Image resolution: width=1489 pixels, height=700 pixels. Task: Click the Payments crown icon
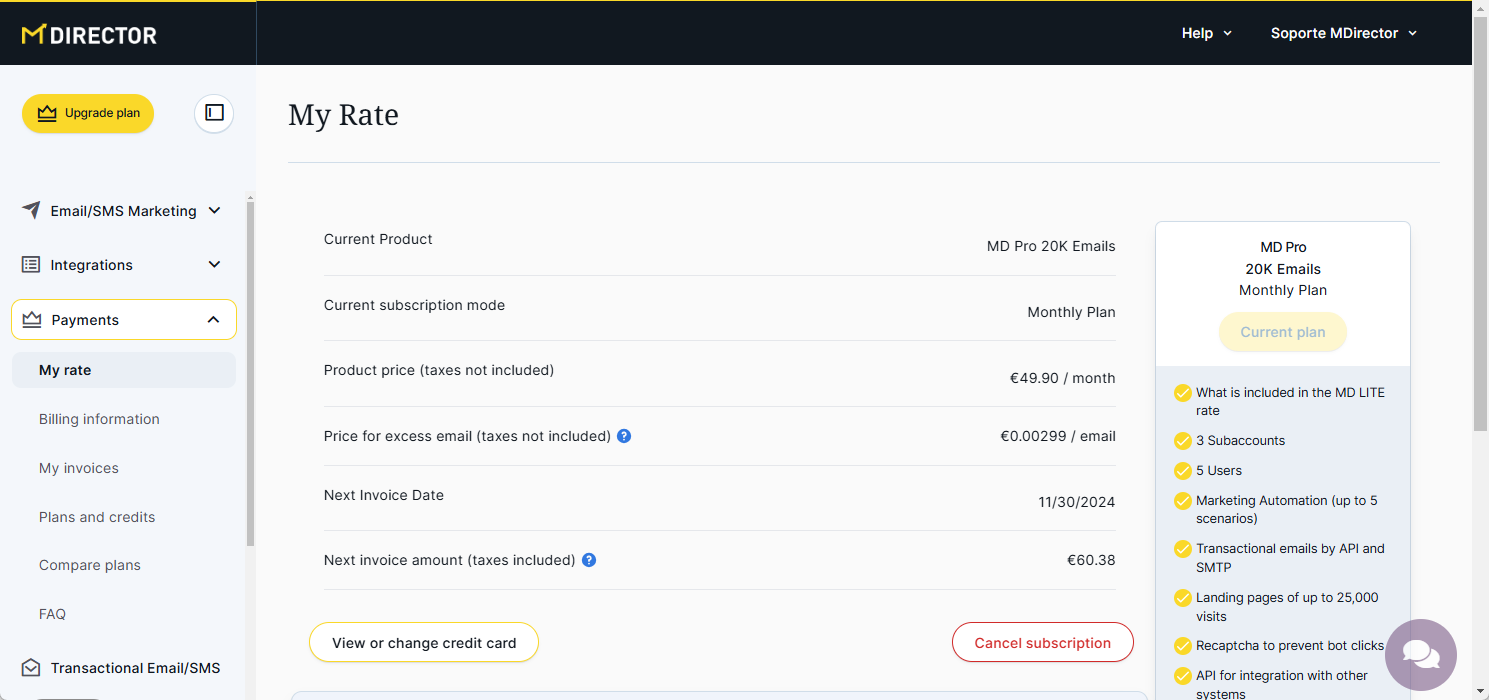coord(32,320)
